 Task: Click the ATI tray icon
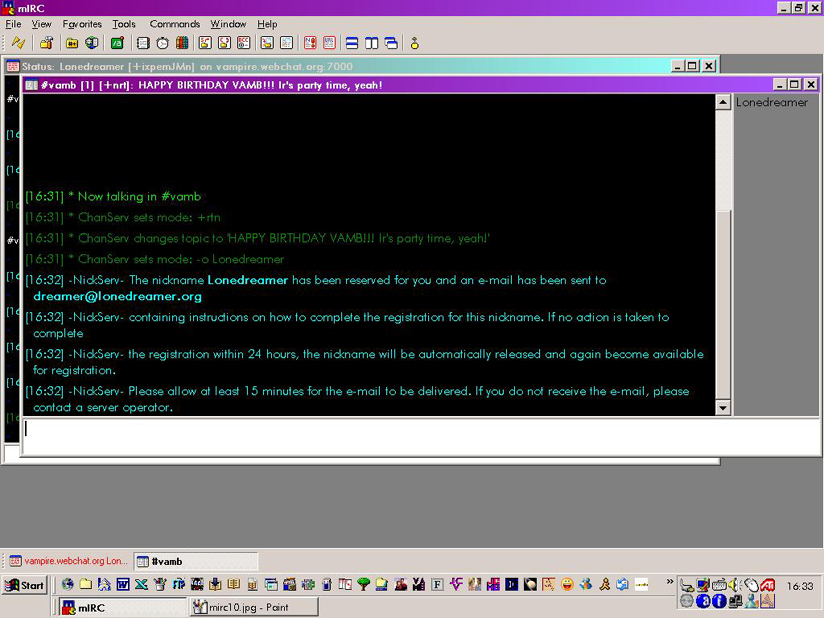(767, 584)
